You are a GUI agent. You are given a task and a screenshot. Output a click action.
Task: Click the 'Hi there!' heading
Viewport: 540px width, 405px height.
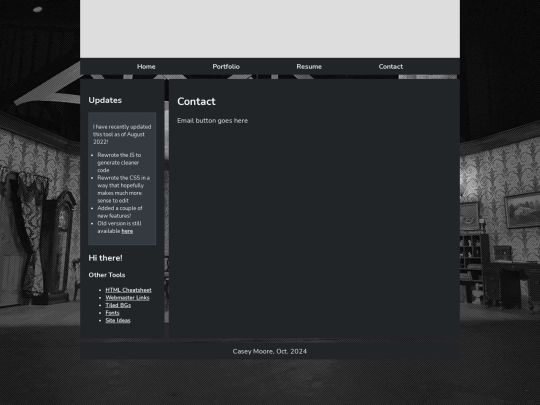pos(105,258)
